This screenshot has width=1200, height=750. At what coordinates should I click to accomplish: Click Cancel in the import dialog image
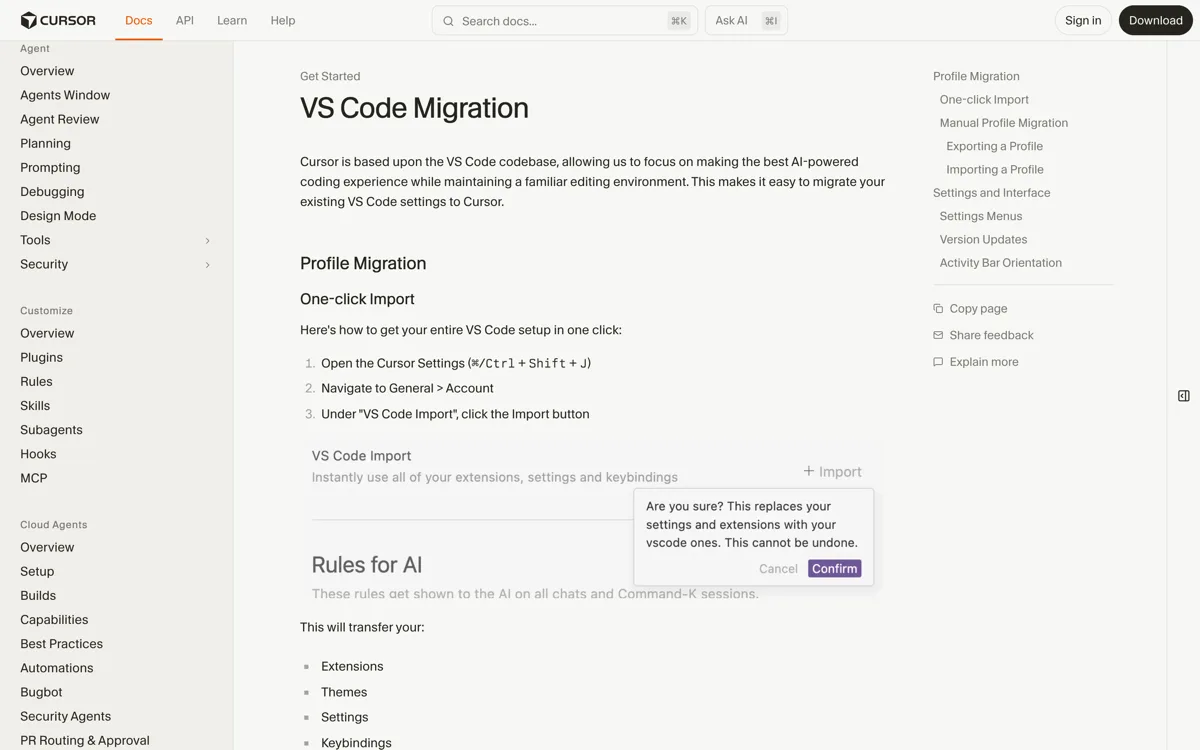tap(778, 568)
